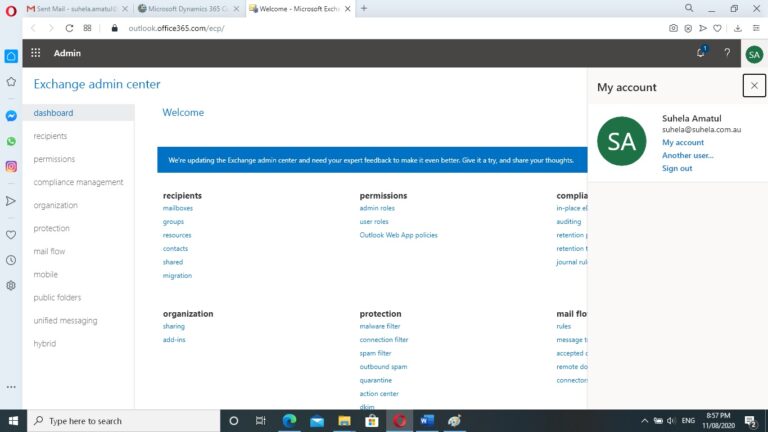
Task: Switch to the Microsoft Dynamics 365 tab
Action: (188, 9)
